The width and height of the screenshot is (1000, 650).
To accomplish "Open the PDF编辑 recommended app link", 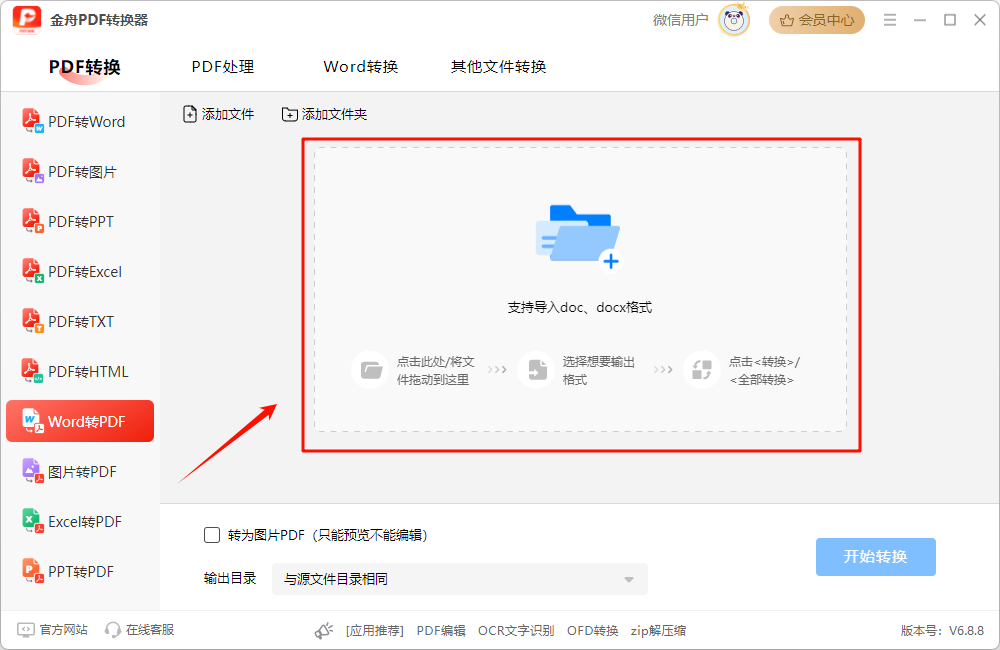I will click(x=441, y=630).
